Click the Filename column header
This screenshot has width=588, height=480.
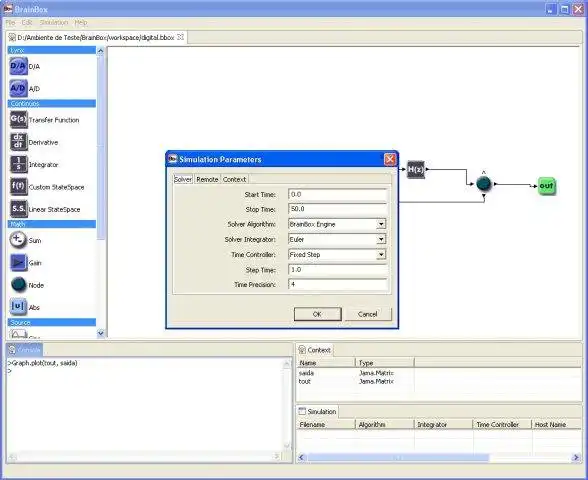click(326, 424)
